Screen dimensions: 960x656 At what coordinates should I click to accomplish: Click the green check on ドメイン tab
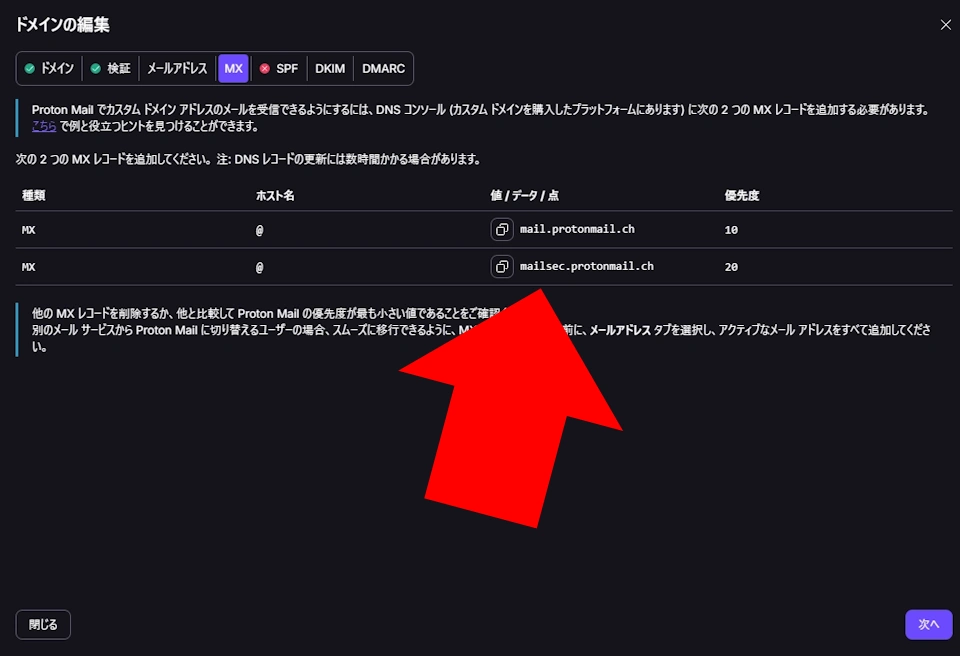point(31,69)
